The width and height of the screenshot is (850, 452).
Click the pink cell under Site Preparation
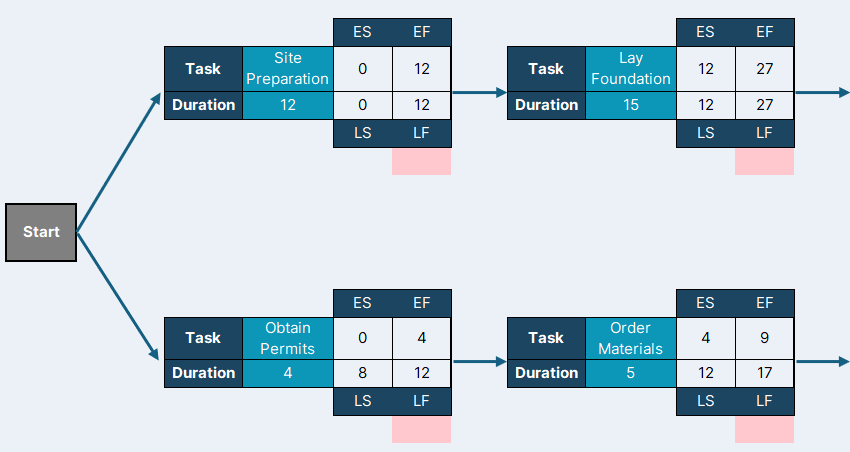(422, 162)
